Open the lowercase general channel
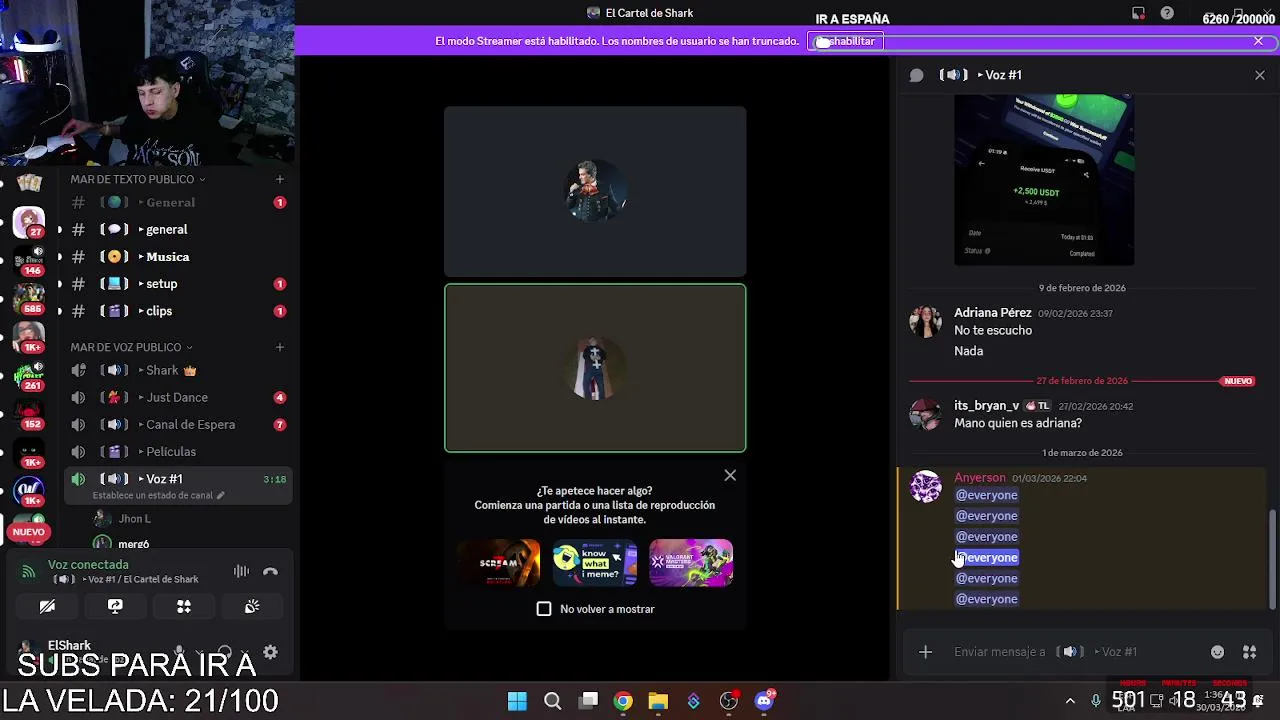Image resolution: width=1280 pixels, height=720 pixels. [x=178, y=229]
